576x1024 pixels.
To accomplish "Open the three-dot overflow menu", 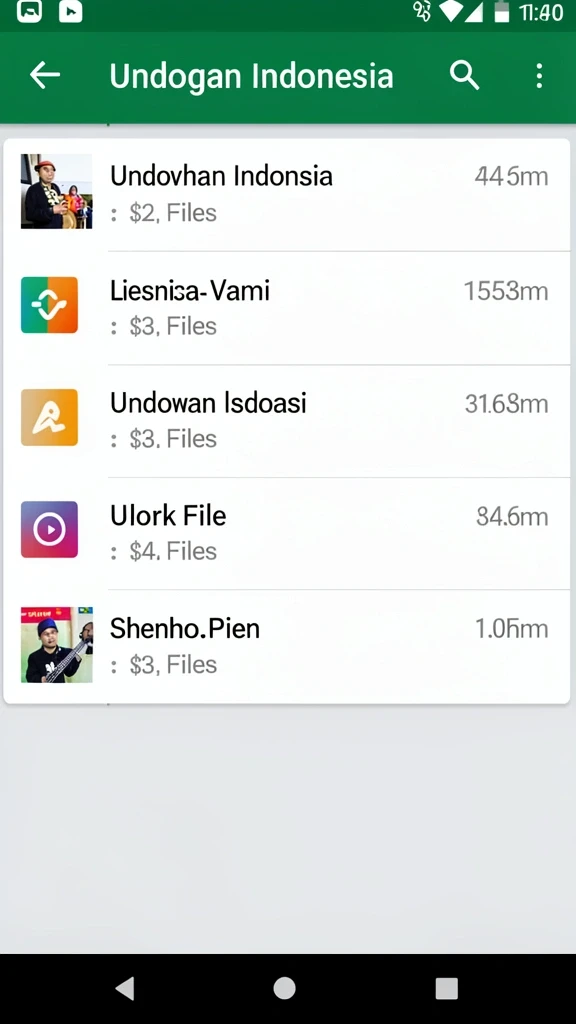I will (539, 76).
